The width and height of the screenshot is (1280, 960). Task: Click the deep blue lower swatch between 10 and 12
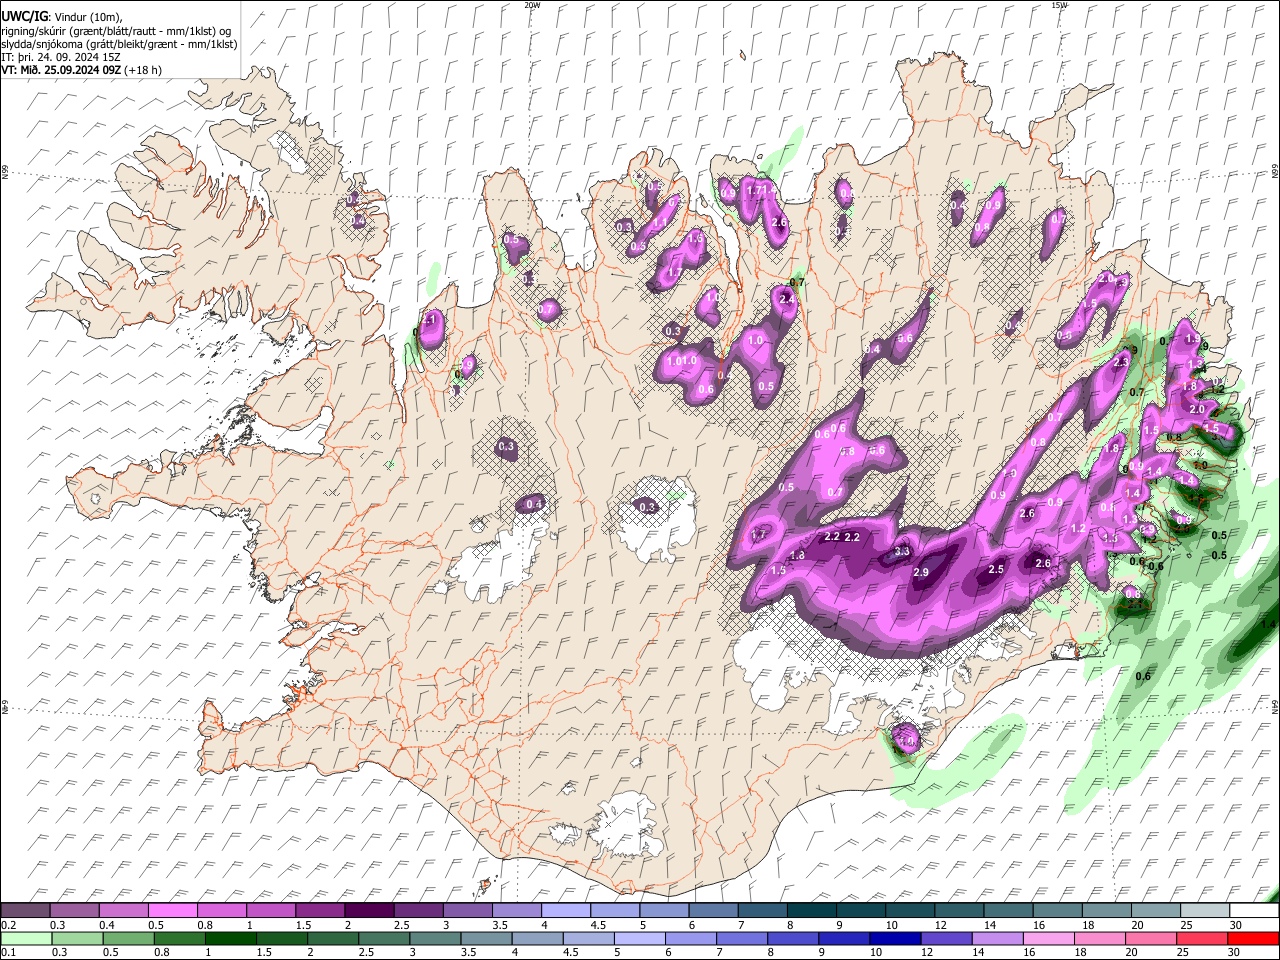[x=894, y=938]
